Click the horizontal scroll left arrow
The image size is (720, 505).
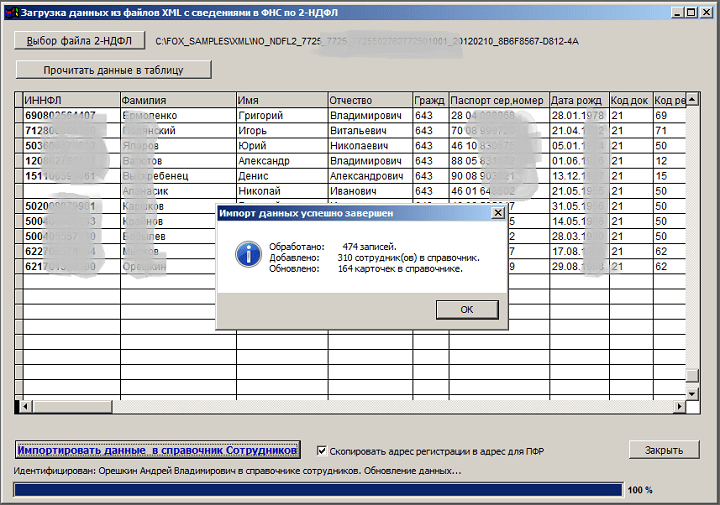tap(25, 406)
